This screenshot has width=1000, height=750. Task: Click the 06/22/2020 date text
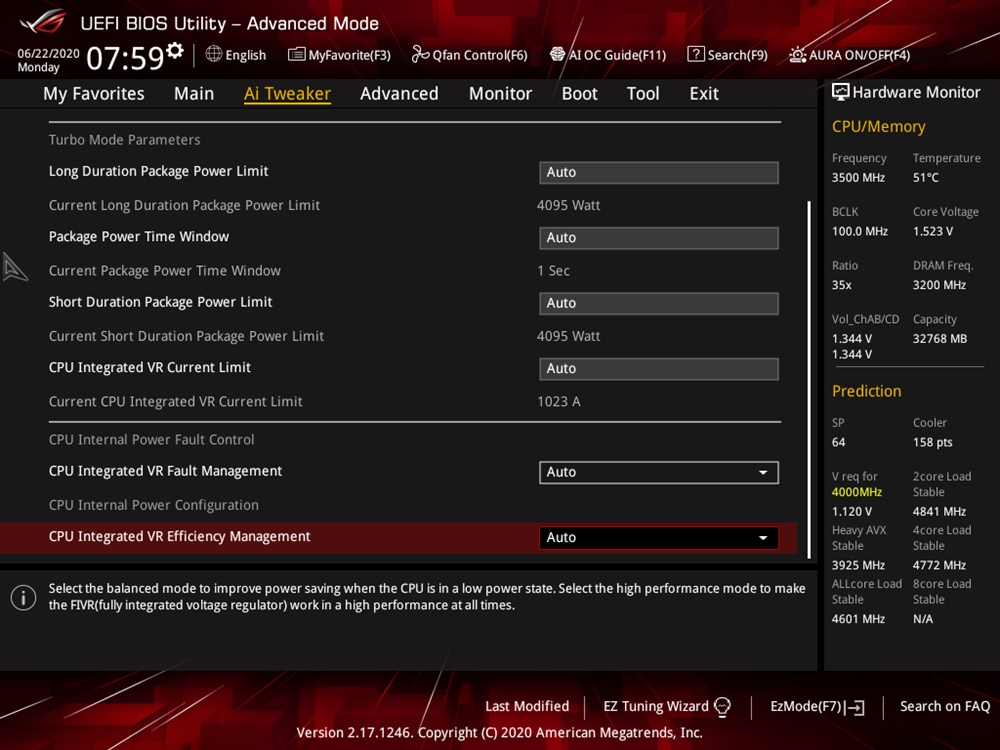48,53
